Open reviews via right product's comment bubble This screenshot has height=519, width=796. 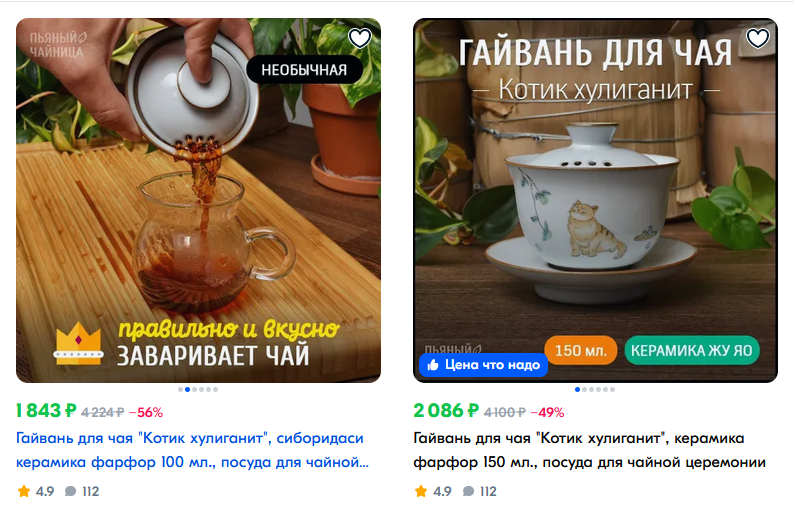point(468,491)
